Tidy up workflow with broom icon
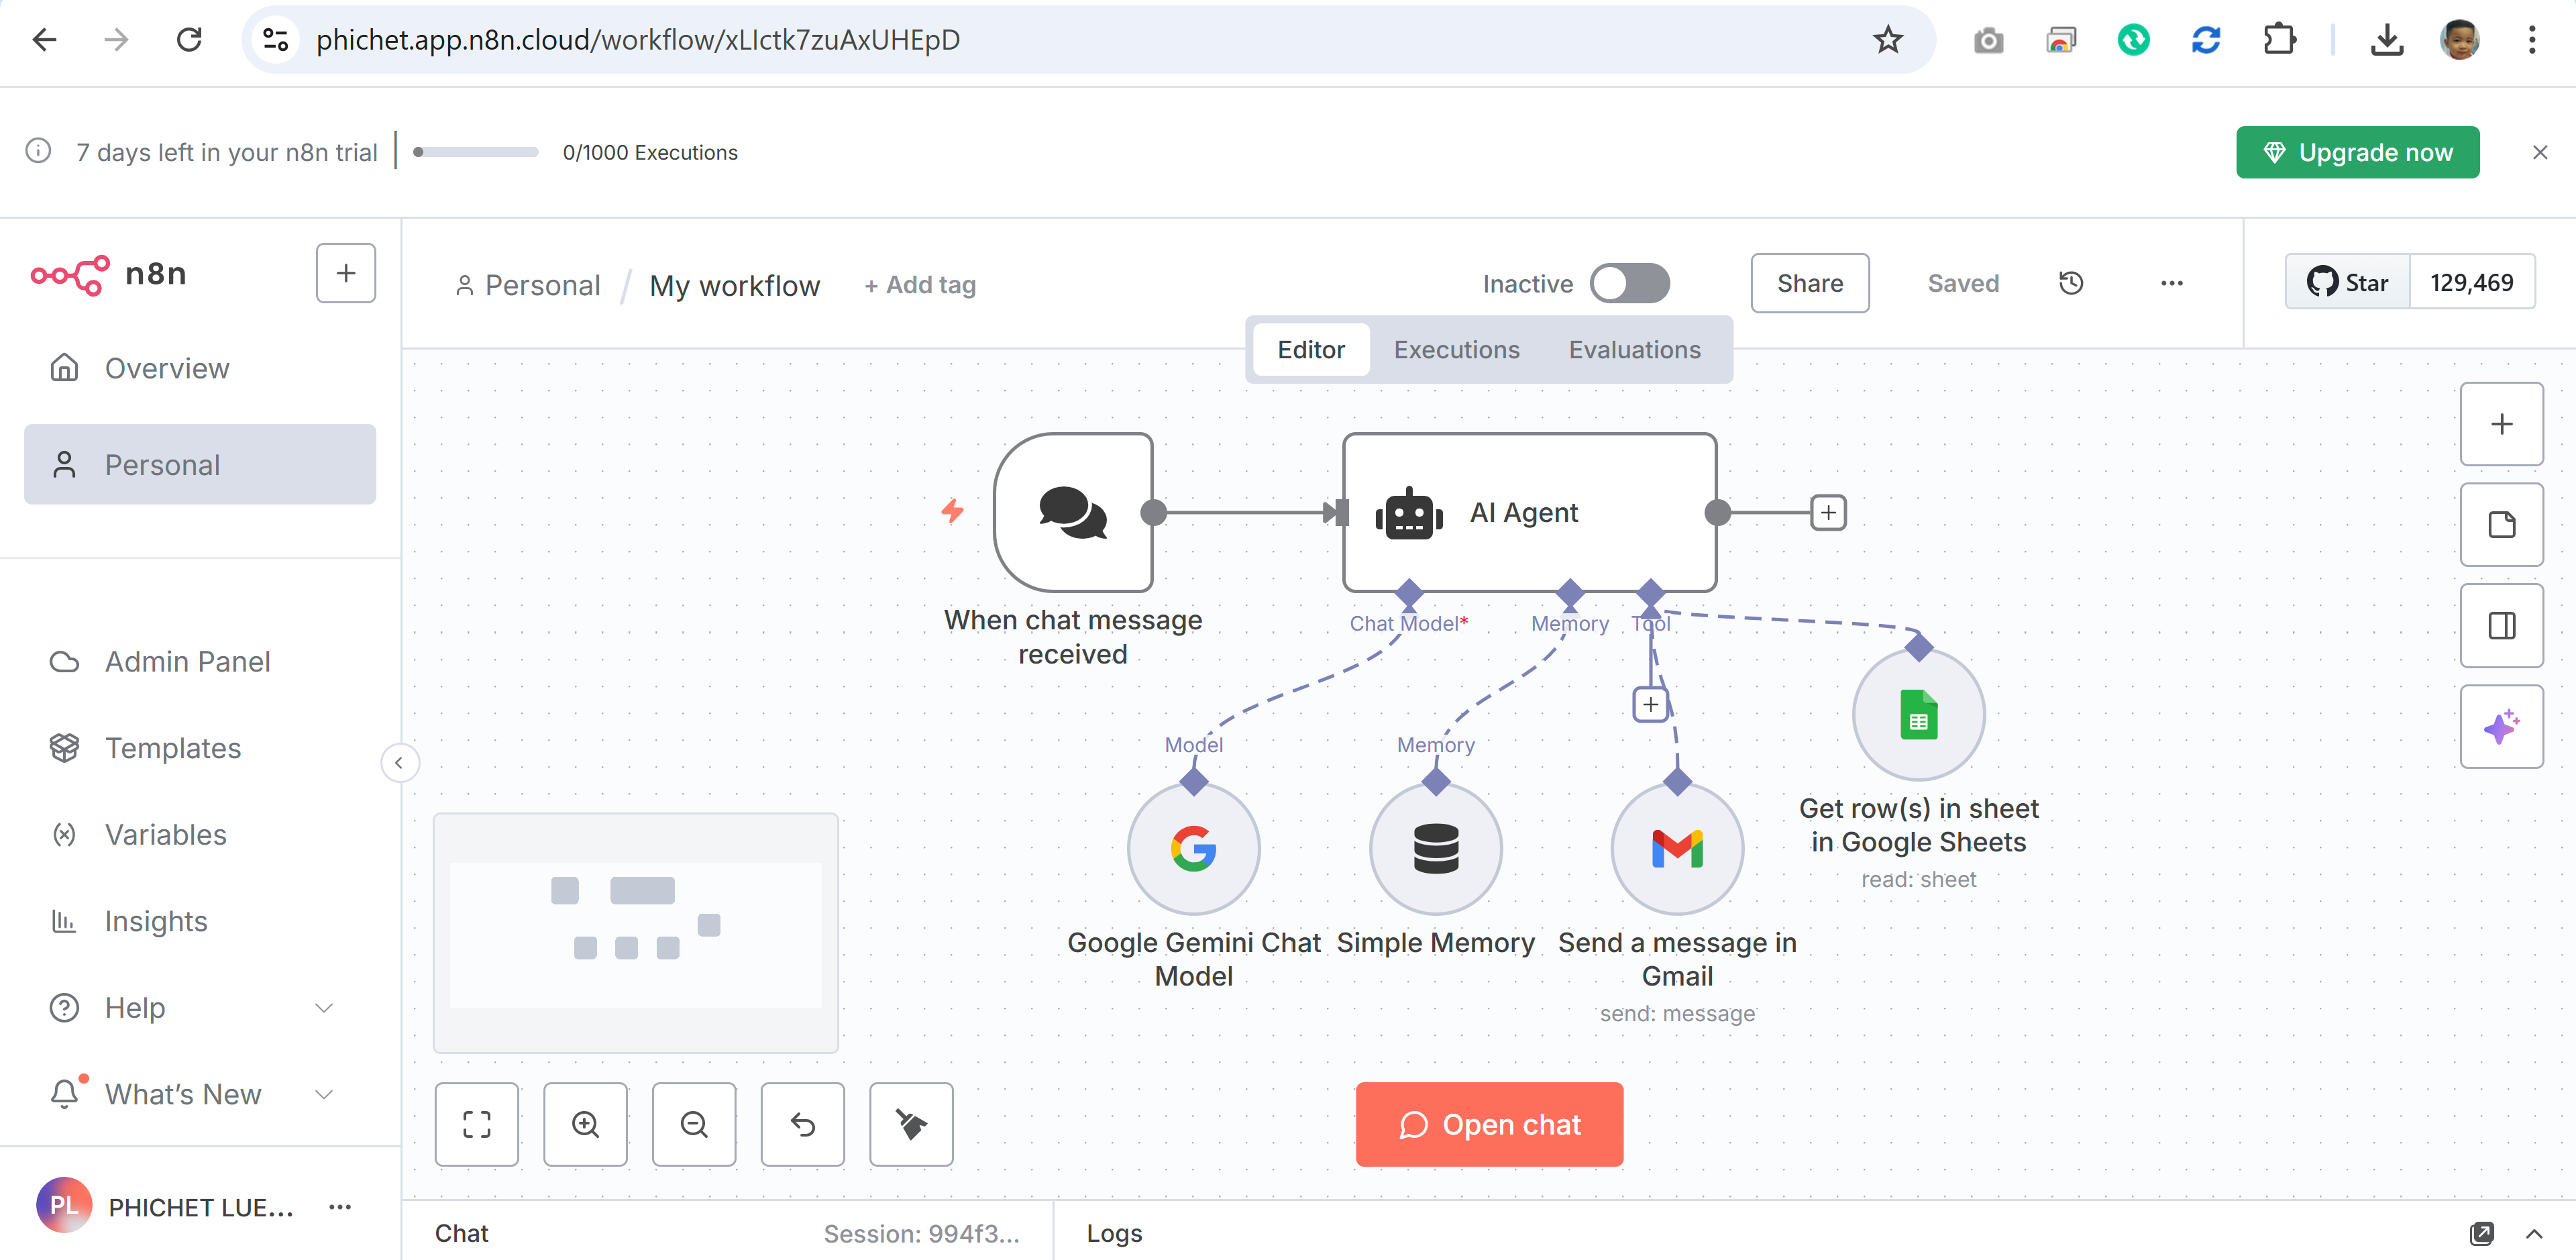This screenshot has height=1260, width=2576. tap(911, 1124)
